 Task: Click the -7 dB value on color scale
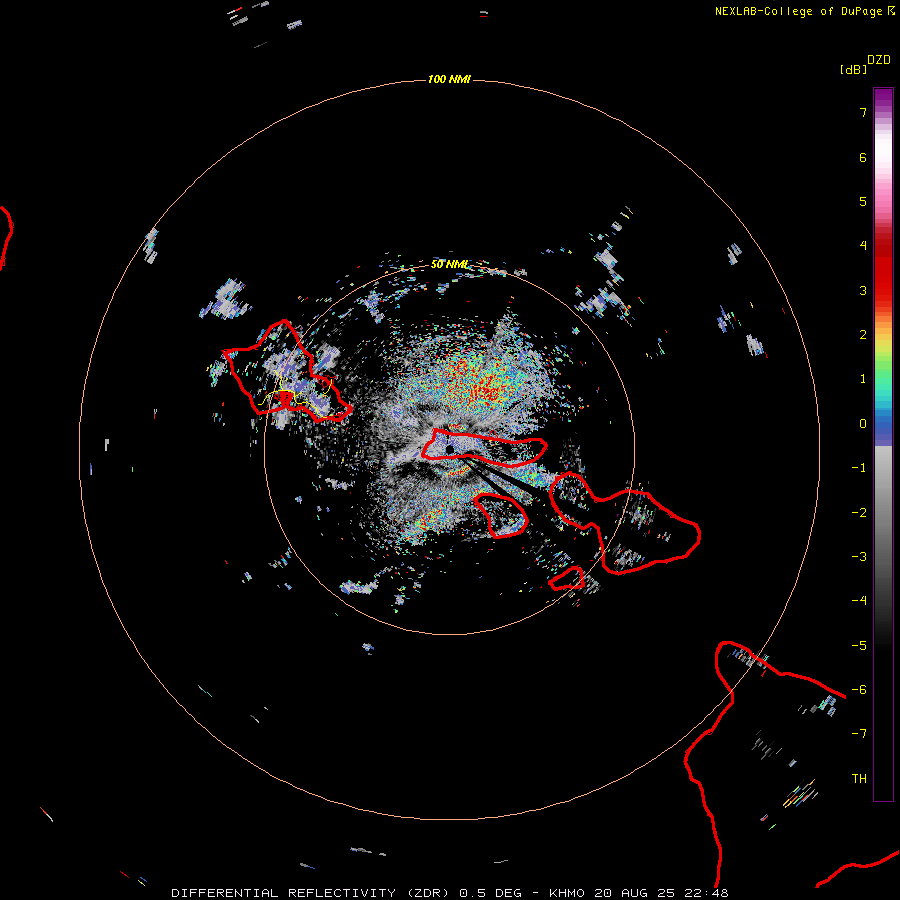859,733
